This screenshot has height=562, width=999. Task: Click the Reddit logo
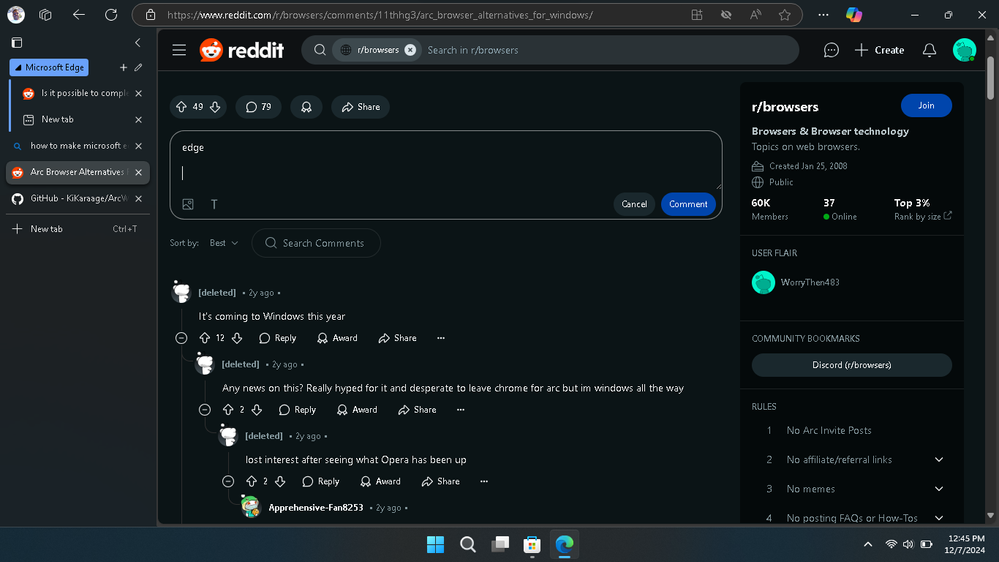pos(241,50)
